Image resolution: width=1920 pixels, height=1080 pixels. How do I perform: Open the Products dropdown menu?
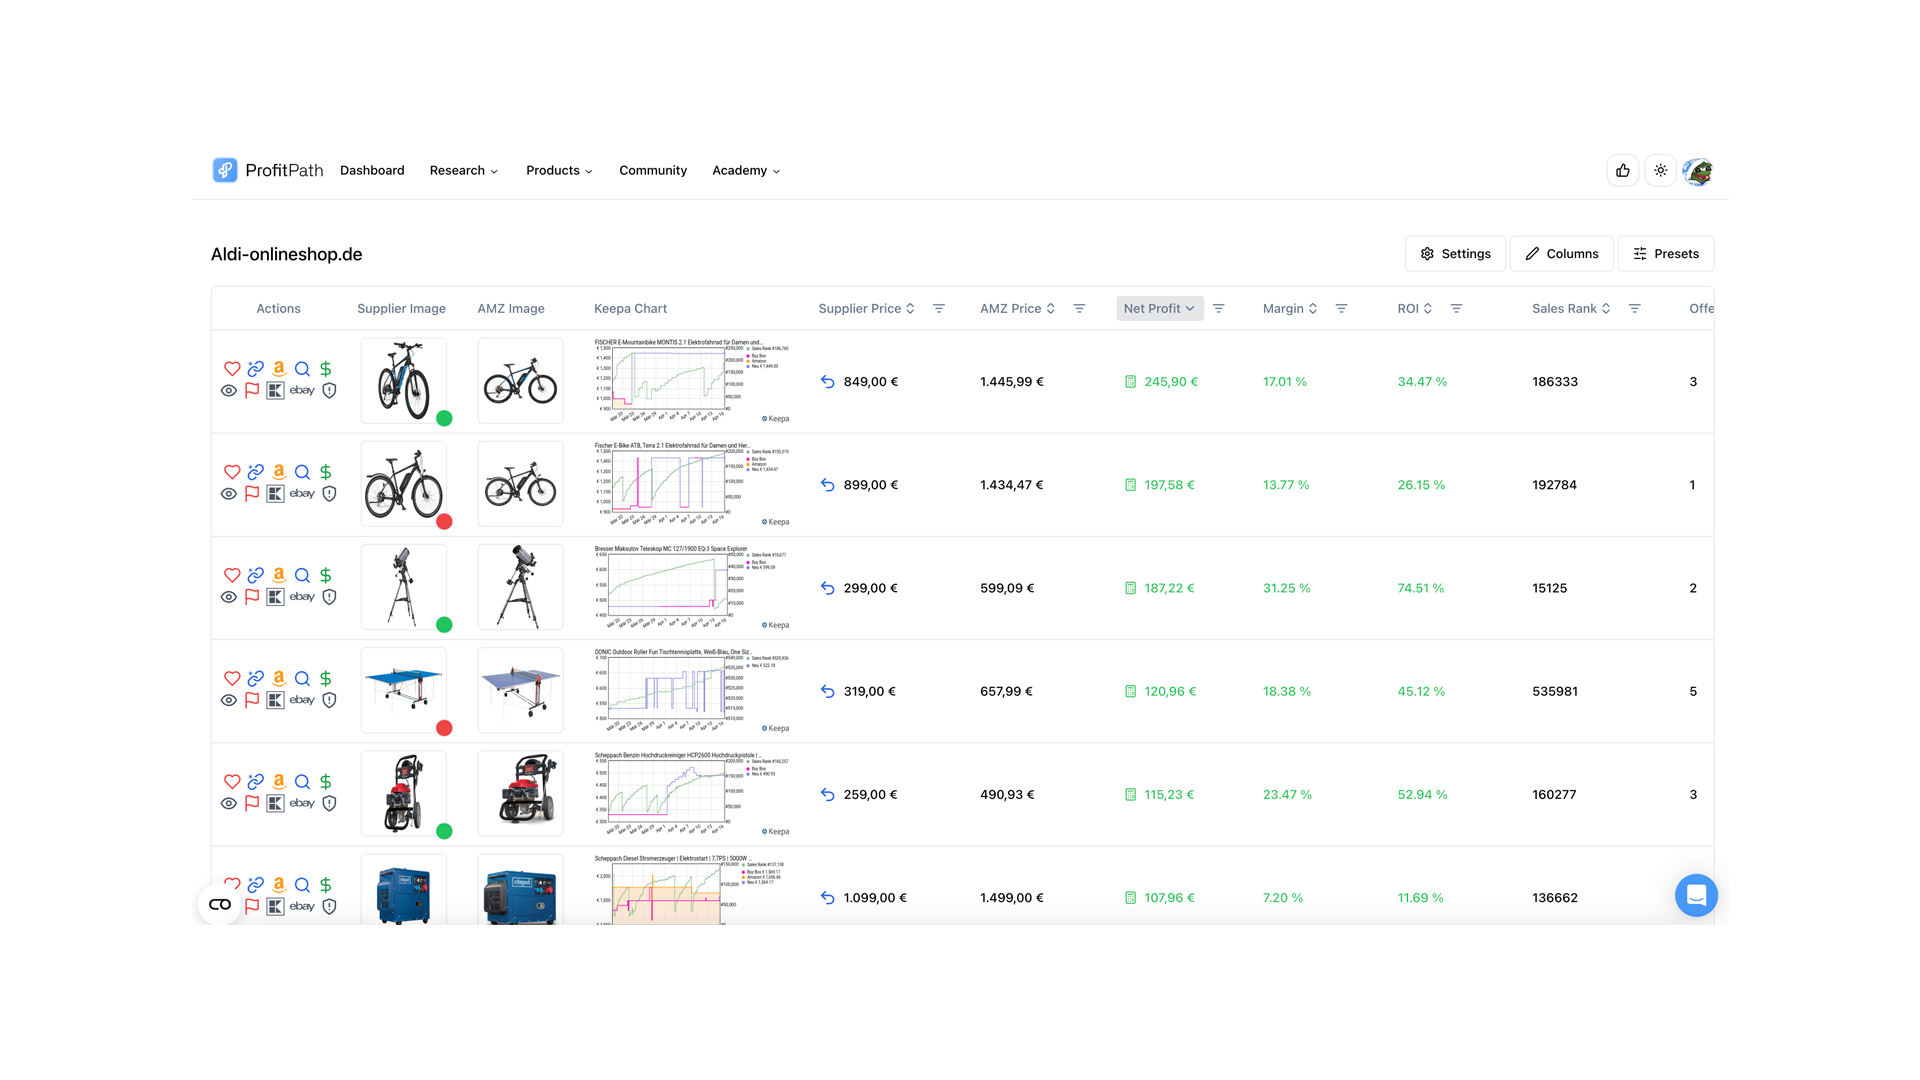[560, 171]
